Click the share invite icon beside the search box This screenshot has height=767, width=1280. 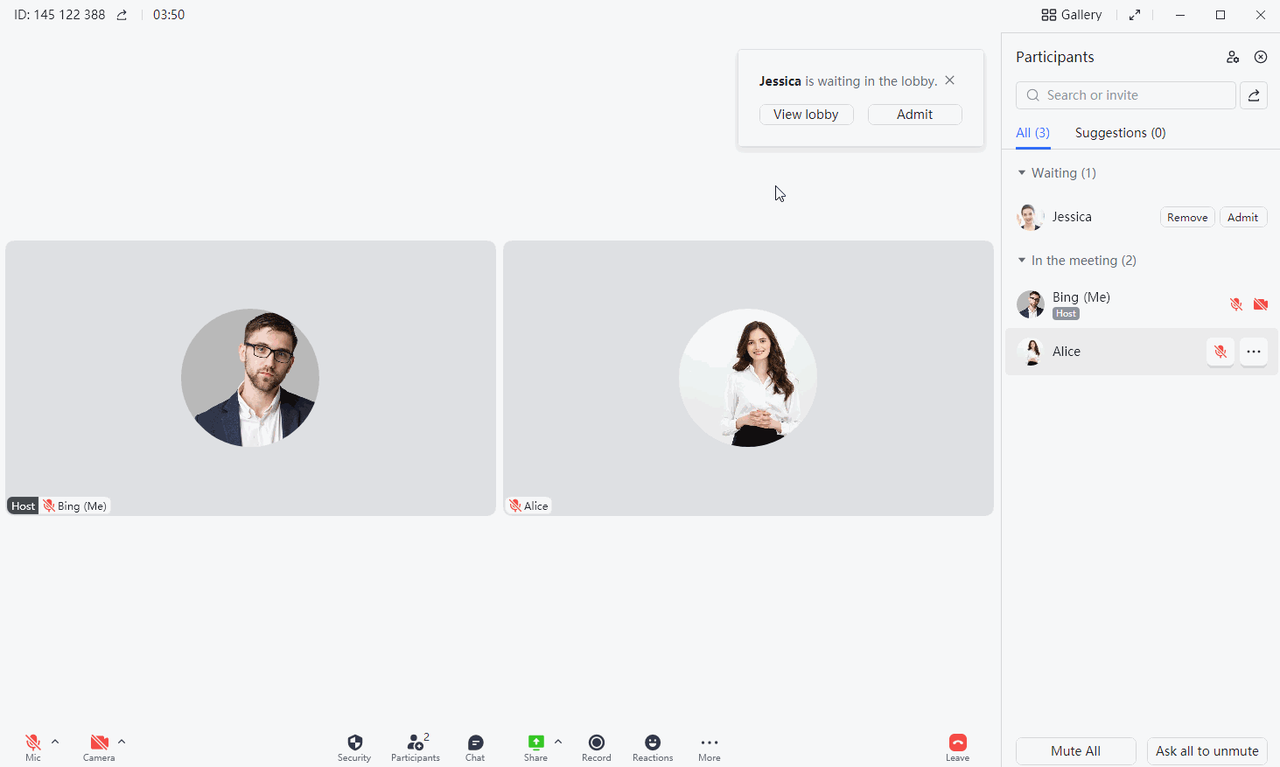[1254, 95]
